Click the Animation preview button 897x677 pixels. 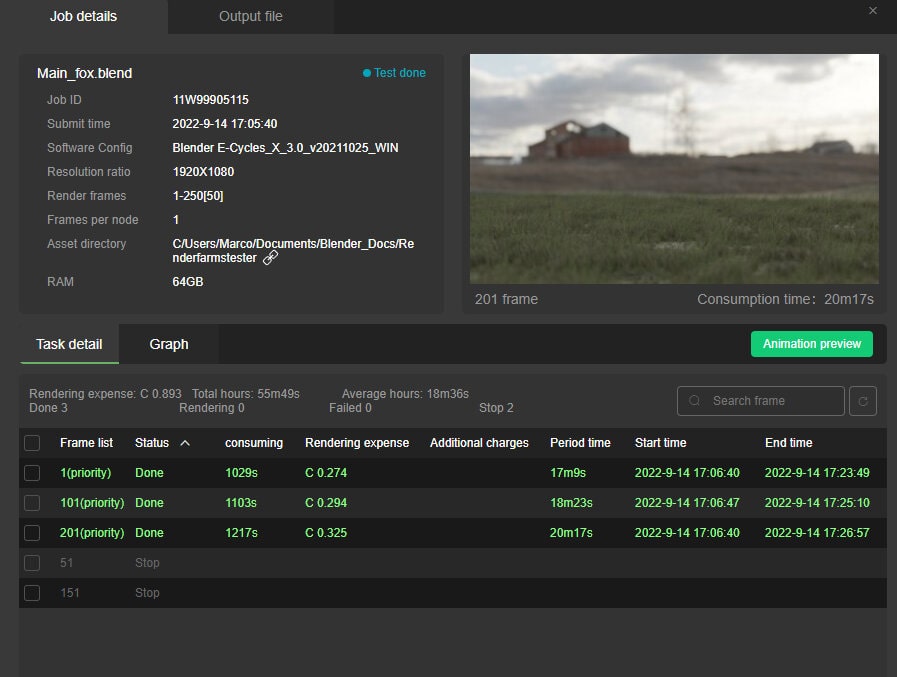coord(811,343)
